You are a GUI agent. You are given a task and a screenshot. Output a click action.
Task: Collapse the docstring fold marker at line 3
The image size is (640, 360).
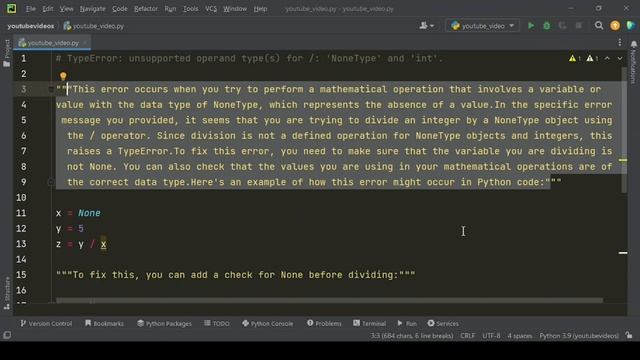pyautogui.click(x=51, y=89)
